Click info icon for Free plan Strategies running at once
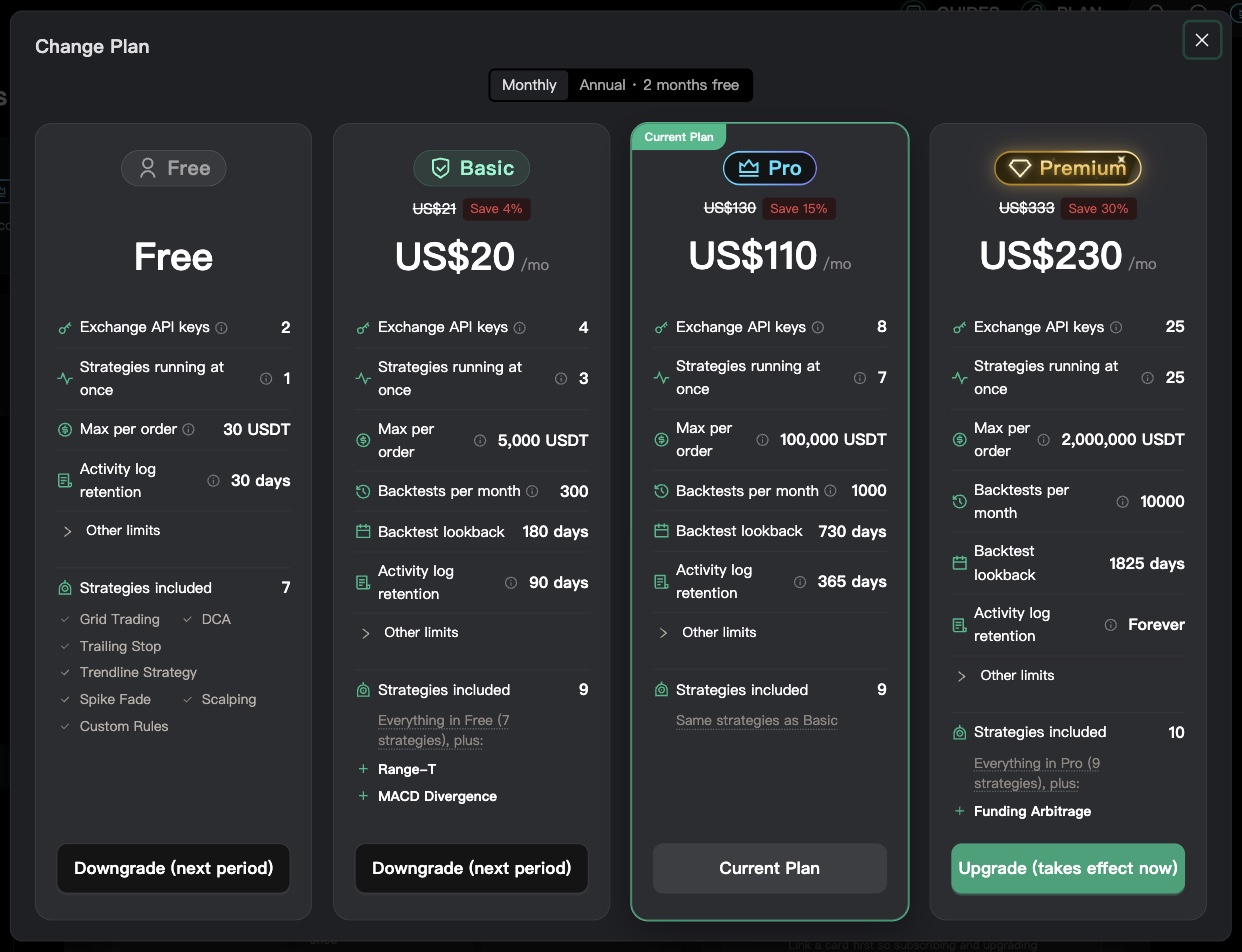 point(266,379)
